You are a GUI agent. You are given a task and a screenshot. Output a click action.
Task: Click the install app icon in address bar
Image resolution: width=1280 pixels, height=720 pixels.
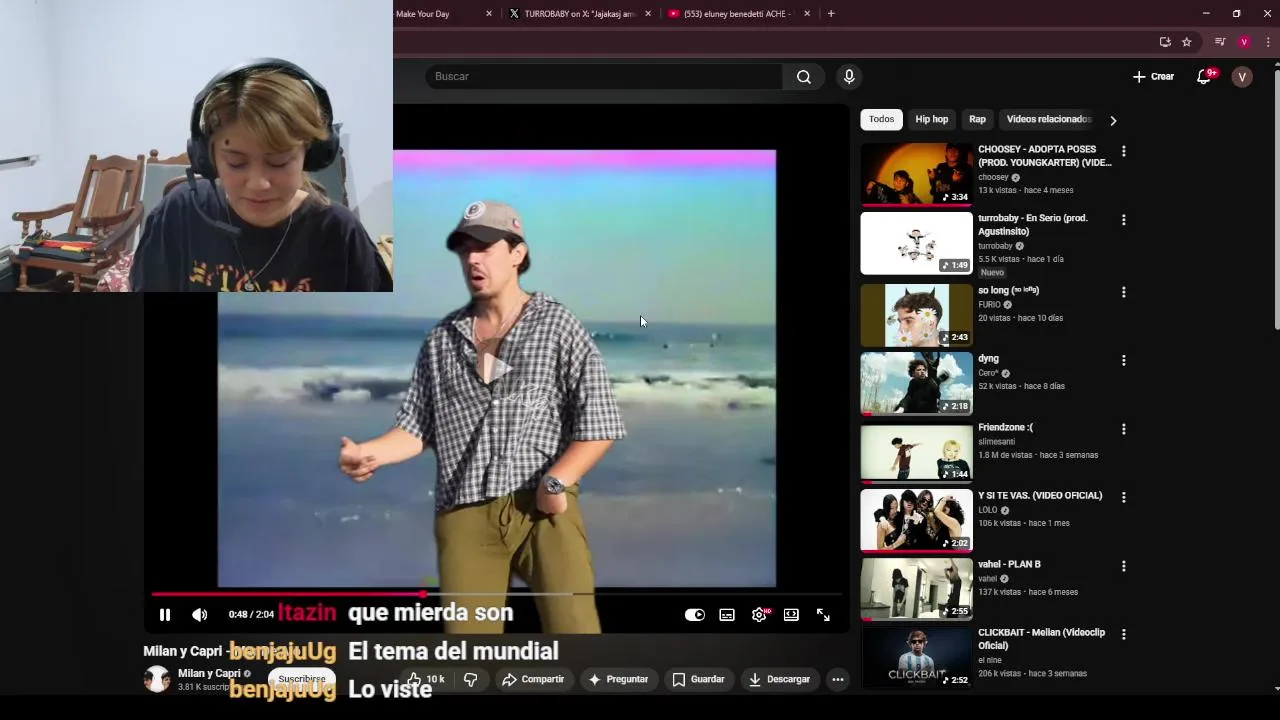coord(1165,42)
